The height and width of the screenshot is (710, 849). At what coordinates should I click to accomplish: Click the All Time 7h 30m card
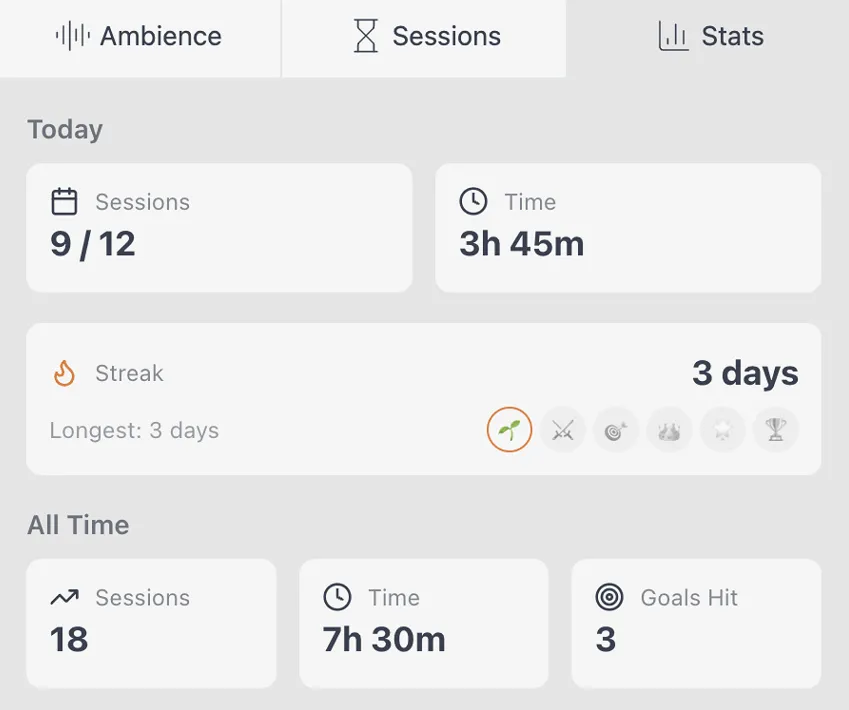(423, 623)
